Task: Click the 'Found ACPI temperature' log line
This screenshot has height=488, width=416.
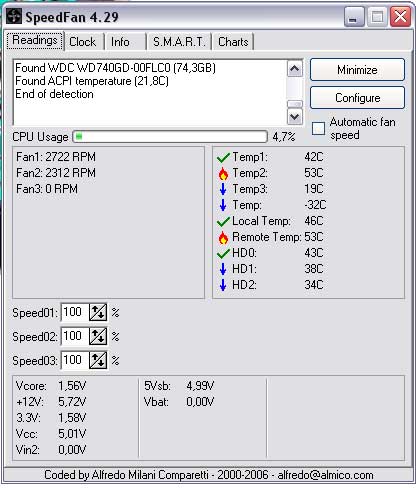Action: (x=92, y=81)
